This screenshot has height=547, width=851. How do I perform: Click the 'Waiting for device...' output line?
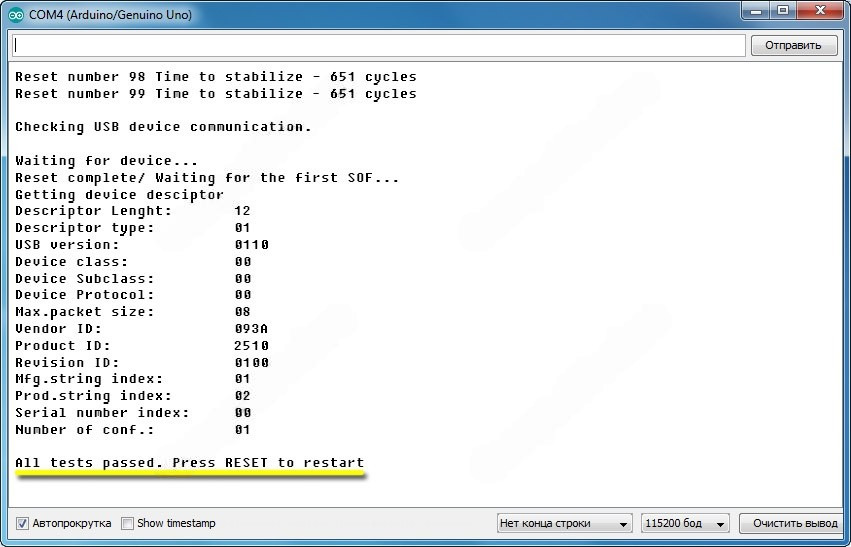106,161
